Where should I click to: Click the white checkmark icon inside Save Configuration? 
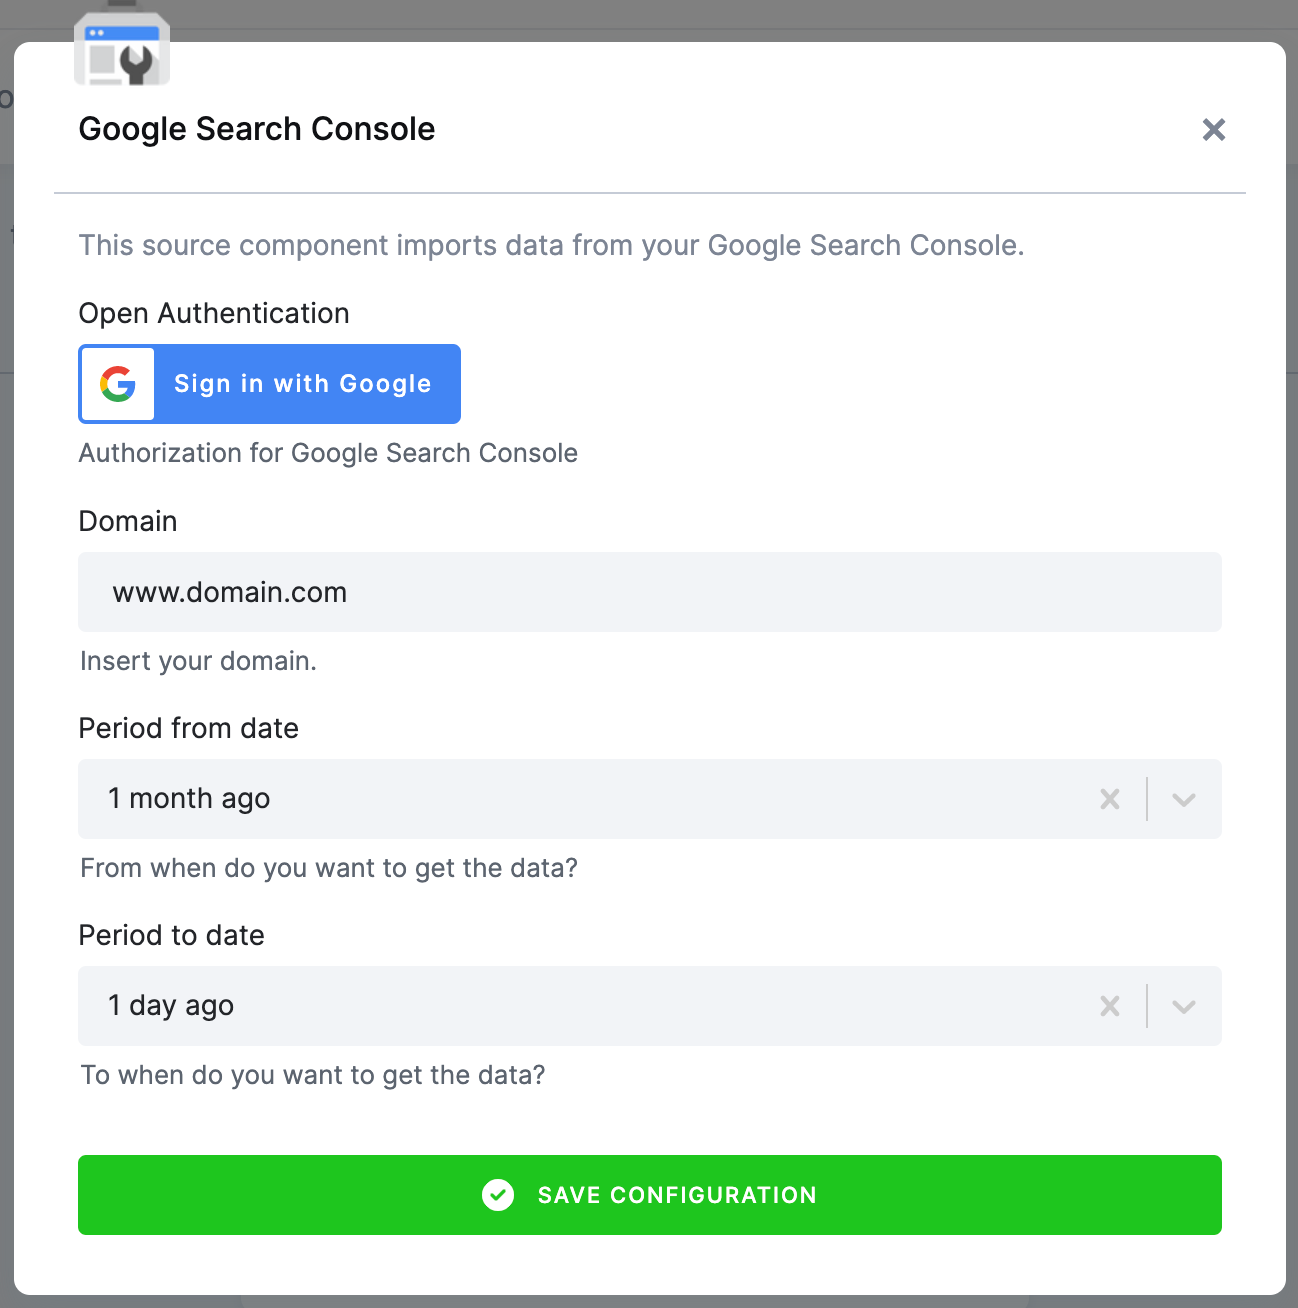498,1195
